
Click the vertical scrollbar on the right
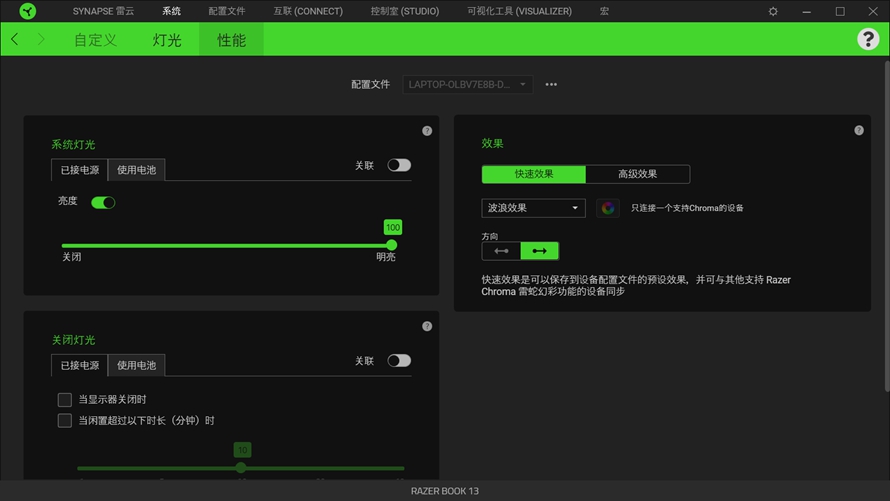(x=887, y=226)
